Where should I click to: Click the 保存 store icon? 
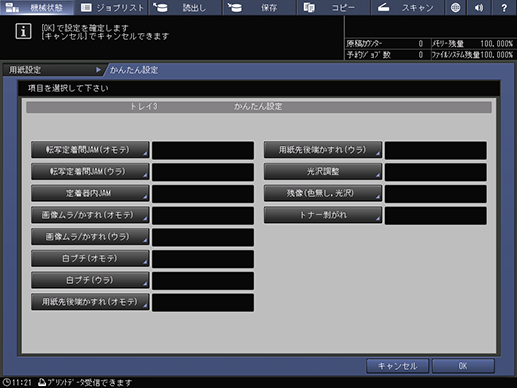pyautogui.click(x=235, y=7)
